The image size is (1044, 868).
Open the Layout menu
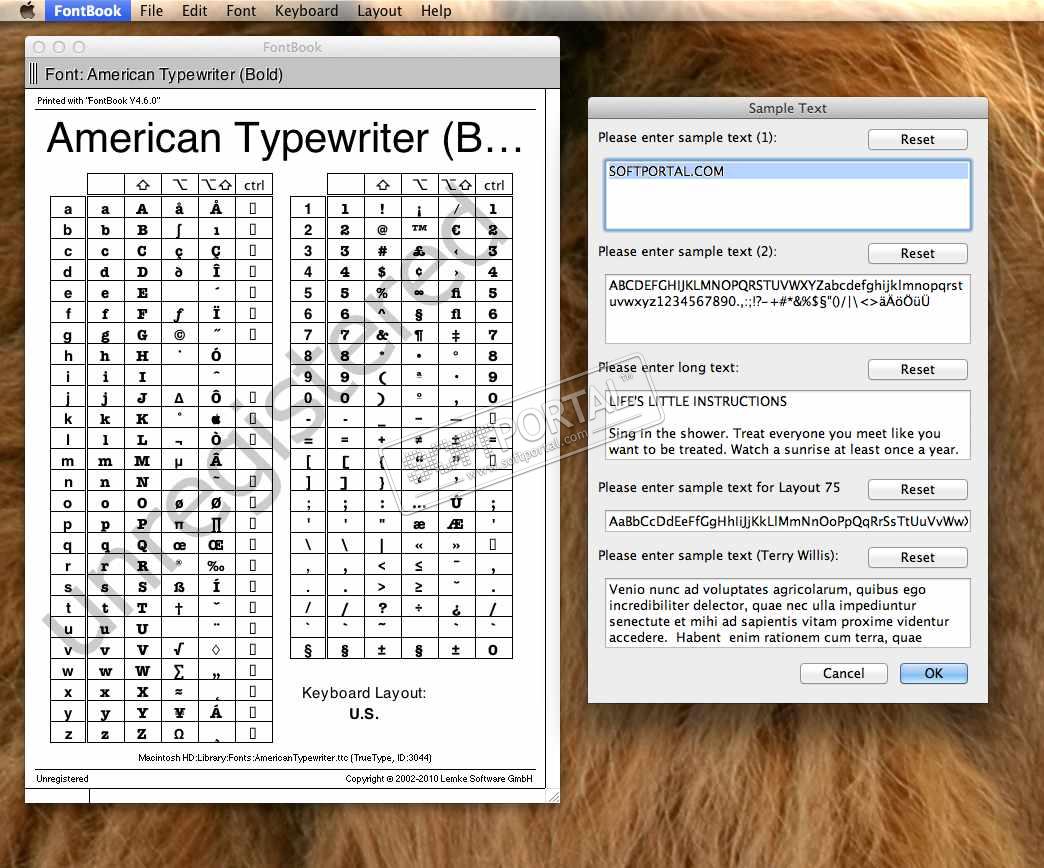point(380,11)
